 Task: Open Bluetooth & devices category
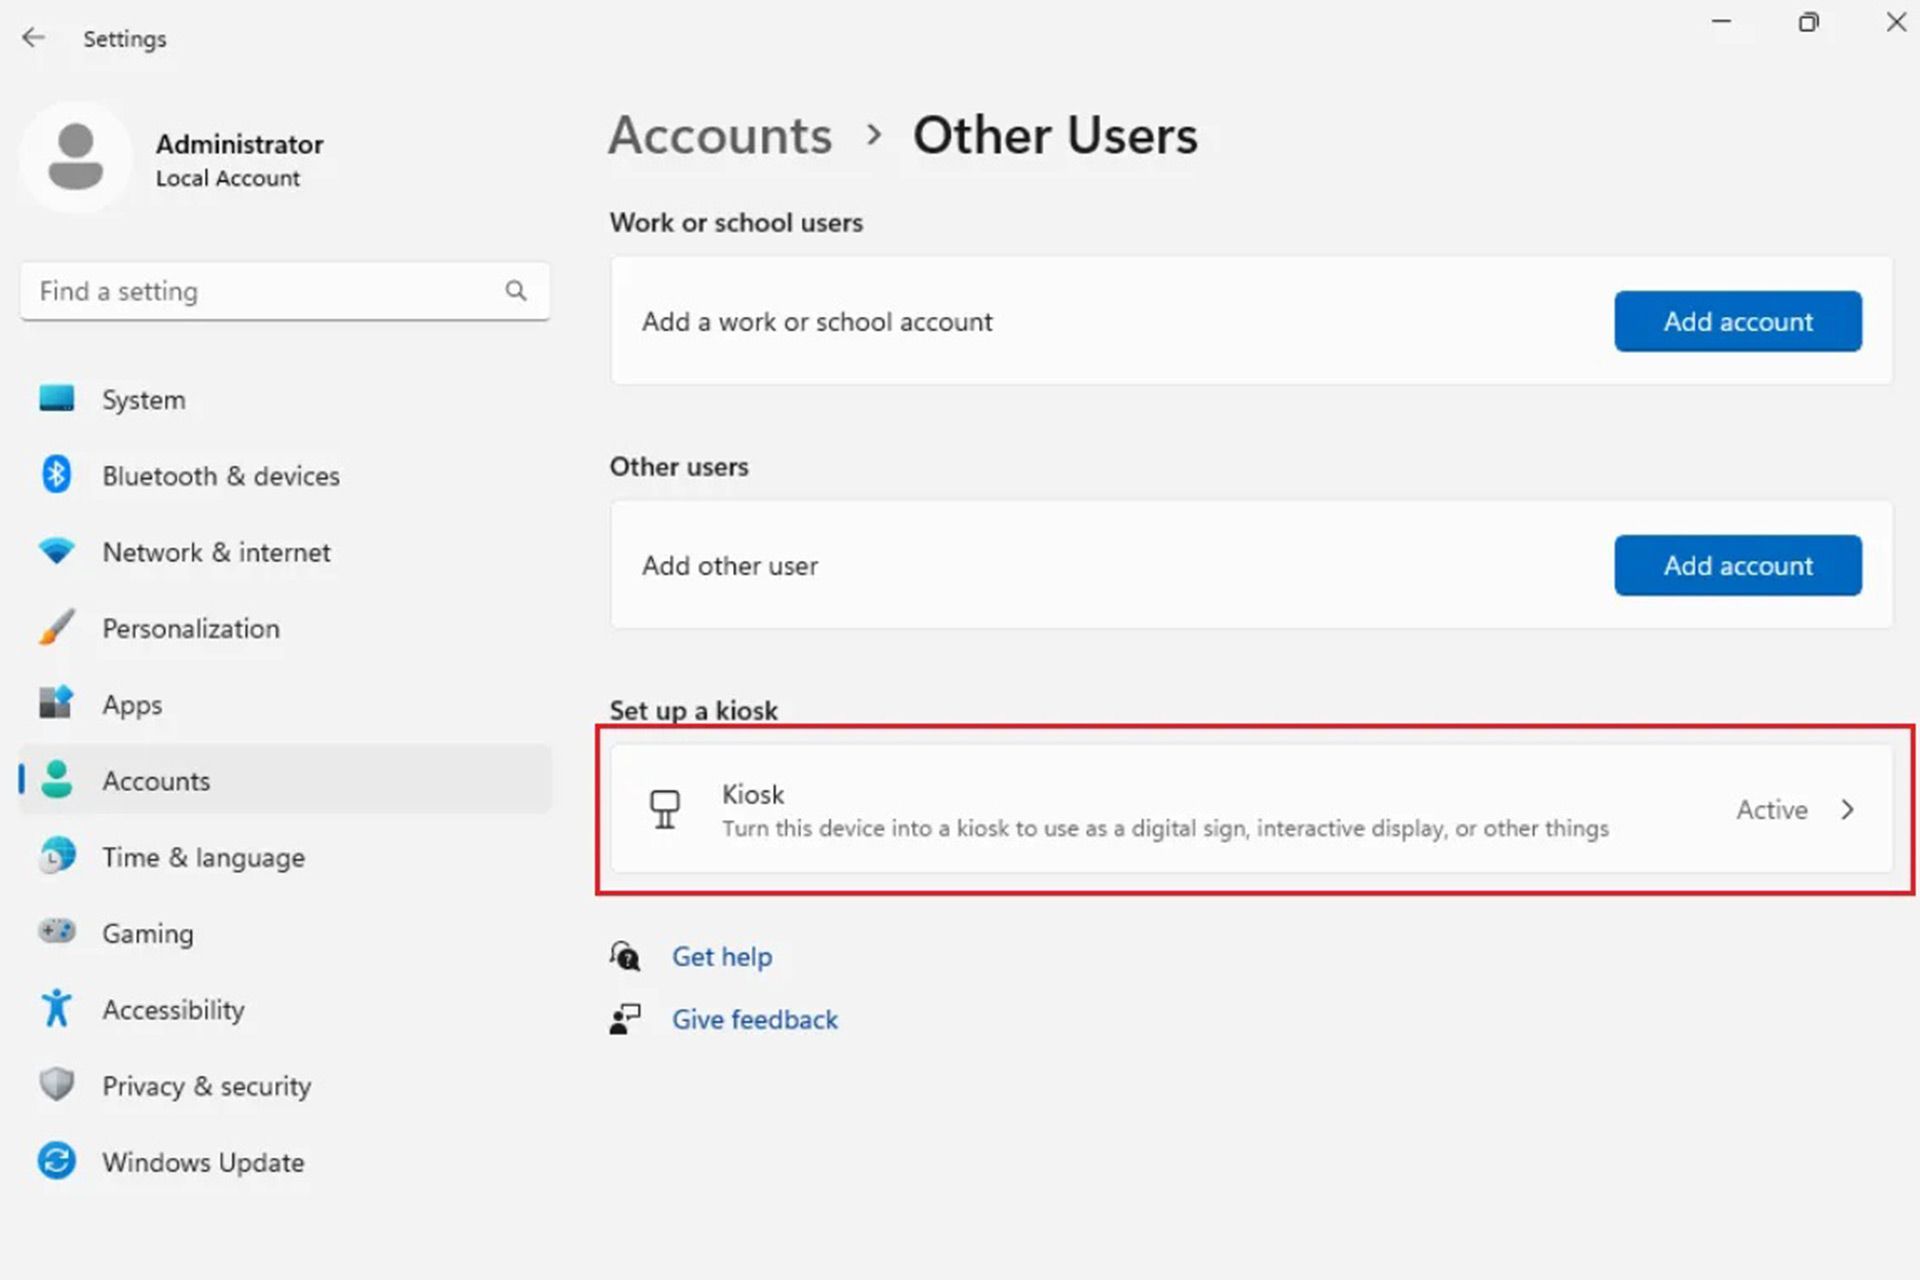[285, 475]
